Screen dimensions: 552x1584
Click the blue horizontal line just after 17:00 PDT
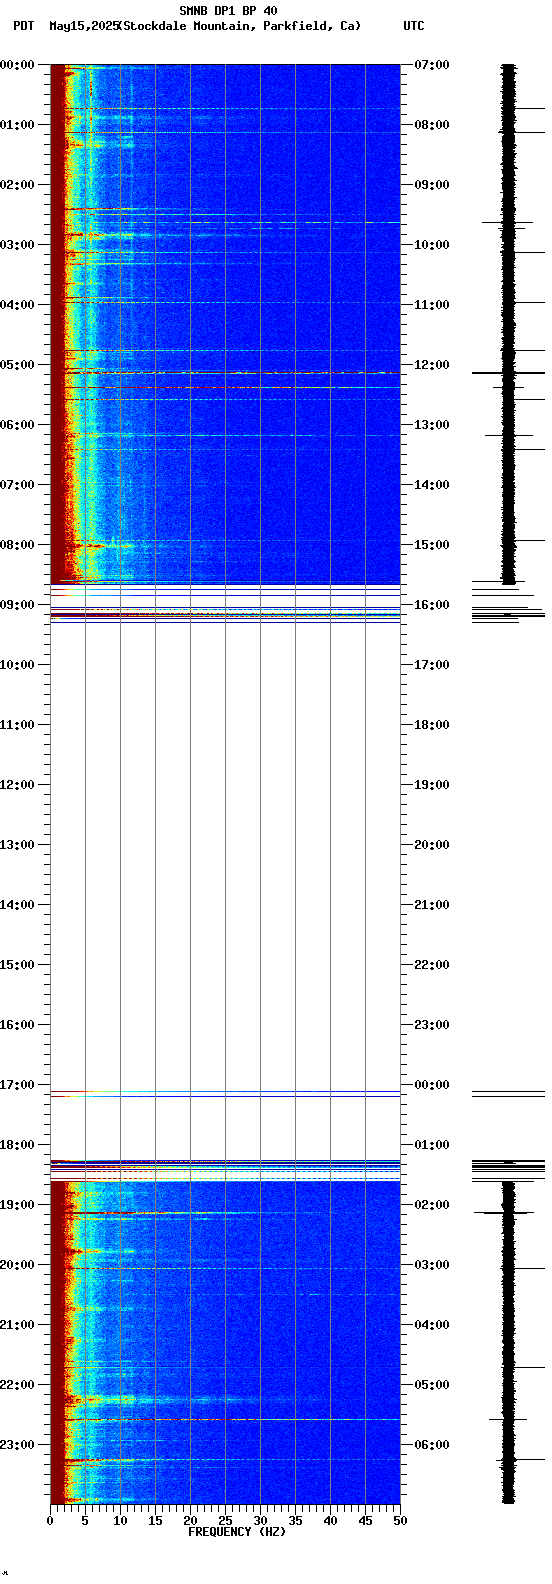pyautogui.click(x=225, y=1097)
